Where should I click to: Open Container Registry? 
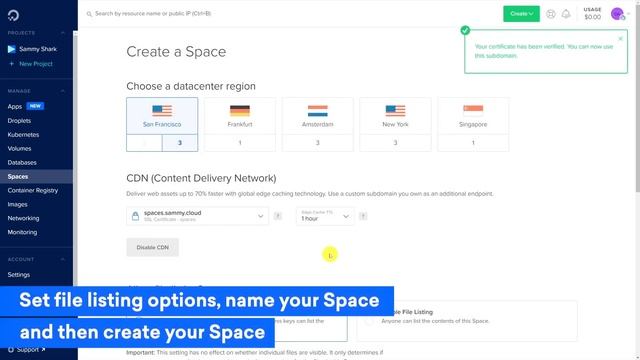33,190
